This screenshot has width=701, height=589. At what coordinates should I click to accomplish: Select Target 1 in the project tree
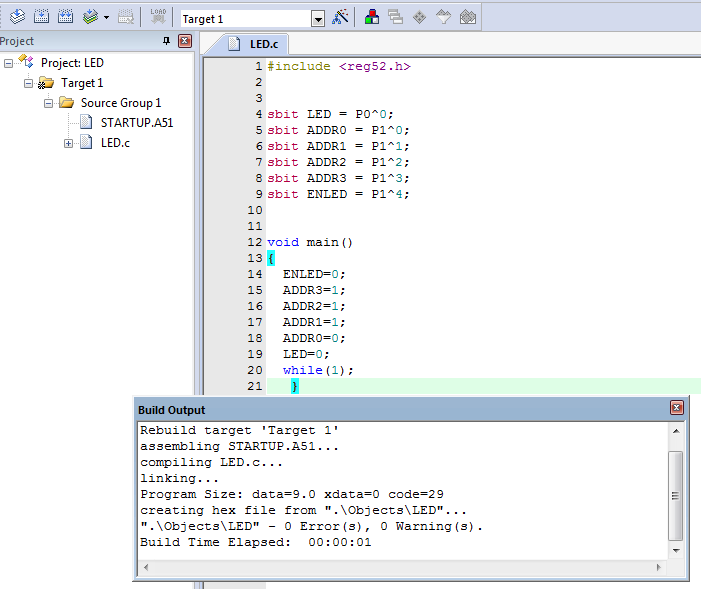[x=82, y=83]
